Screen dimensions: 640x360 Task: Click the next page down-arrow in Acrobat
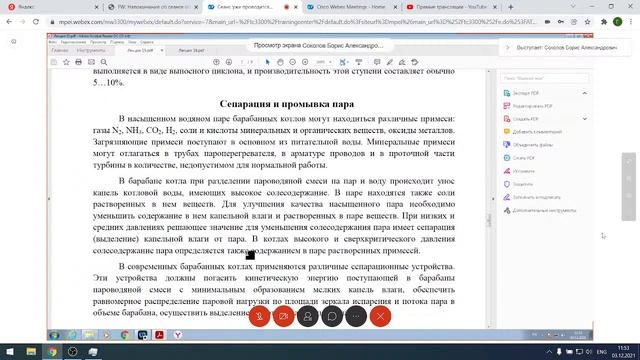(229, 62)
